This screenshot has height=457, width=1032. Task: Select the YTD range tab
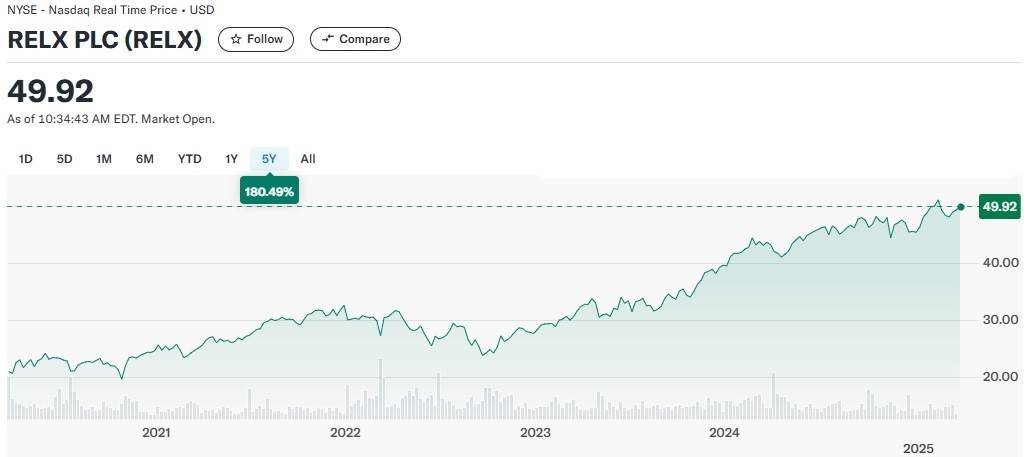click(x=190, y=158)
